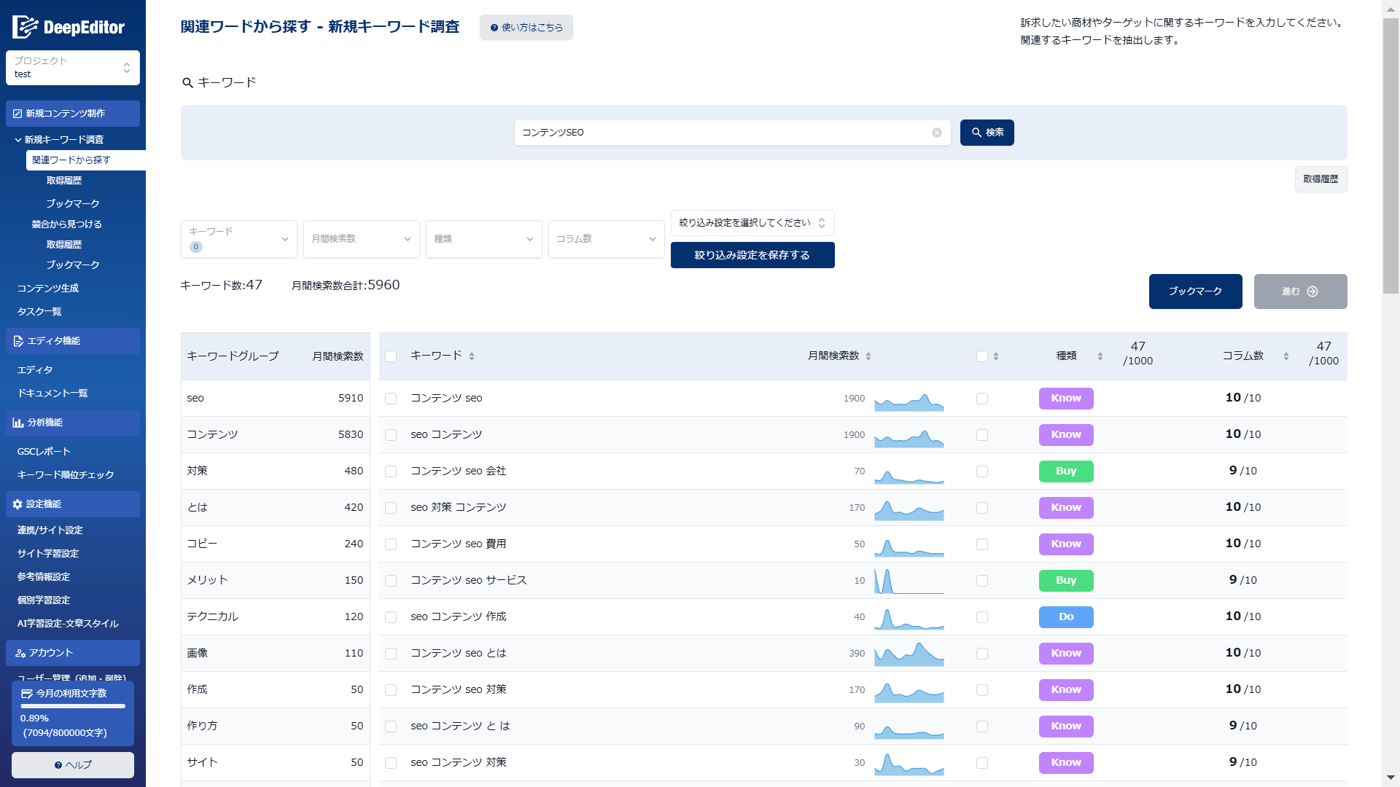Click the Buy tag for コンテンツ seo サービス
The width and height of the screenshot is (1400, 787).
point(1066,580)
